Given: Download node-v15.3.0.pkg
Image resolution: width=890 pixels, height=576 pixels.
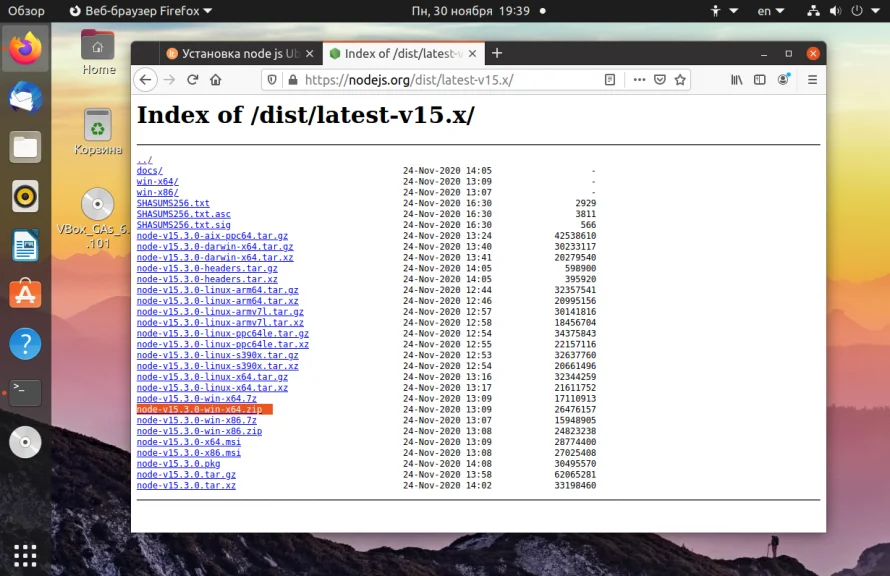Looking at the screenshot, I should (178, 464).
